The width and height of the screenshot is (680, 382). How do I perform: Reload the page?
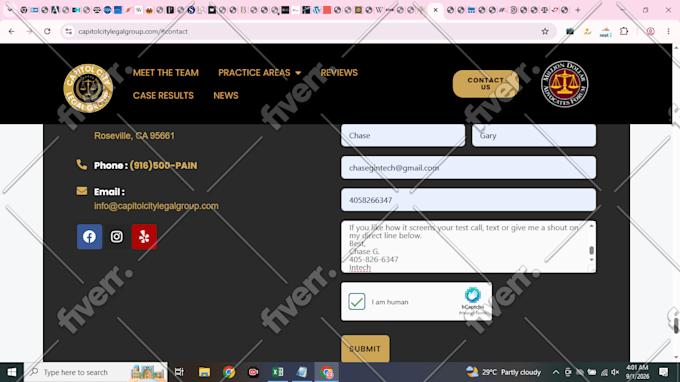(x=47, y=31)
